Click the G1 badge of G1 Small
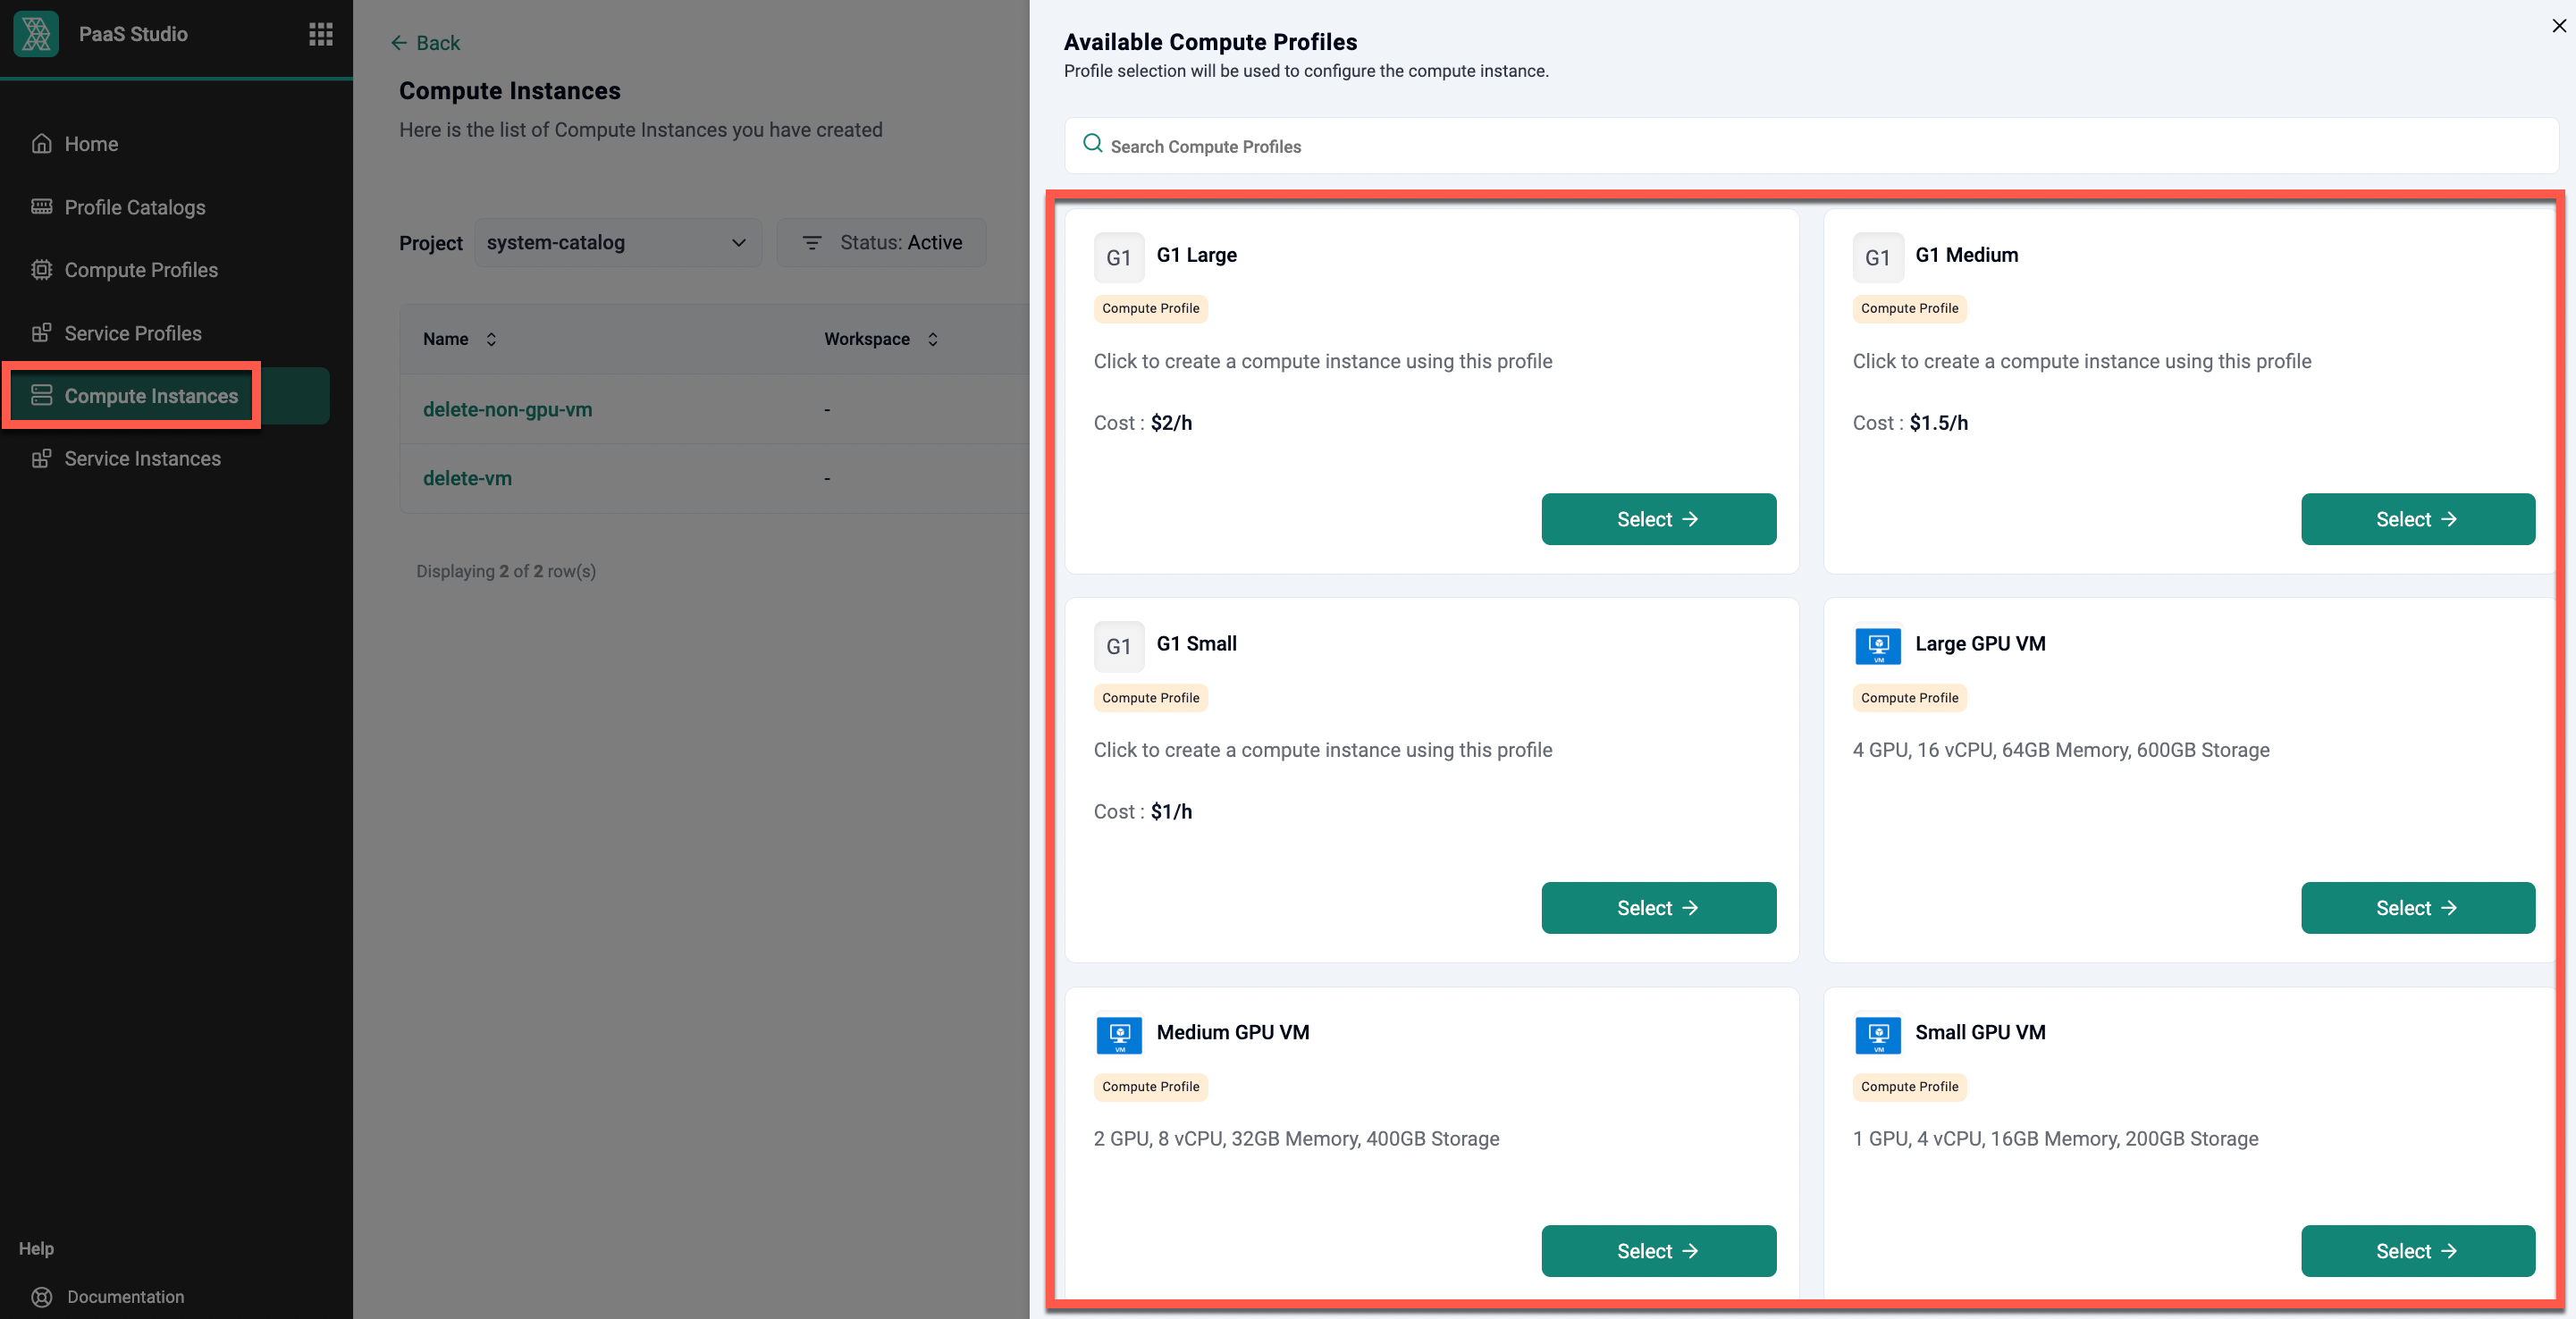Image resolution: width=2576 pixels, height=1319 pixels. pos(1118,647)
